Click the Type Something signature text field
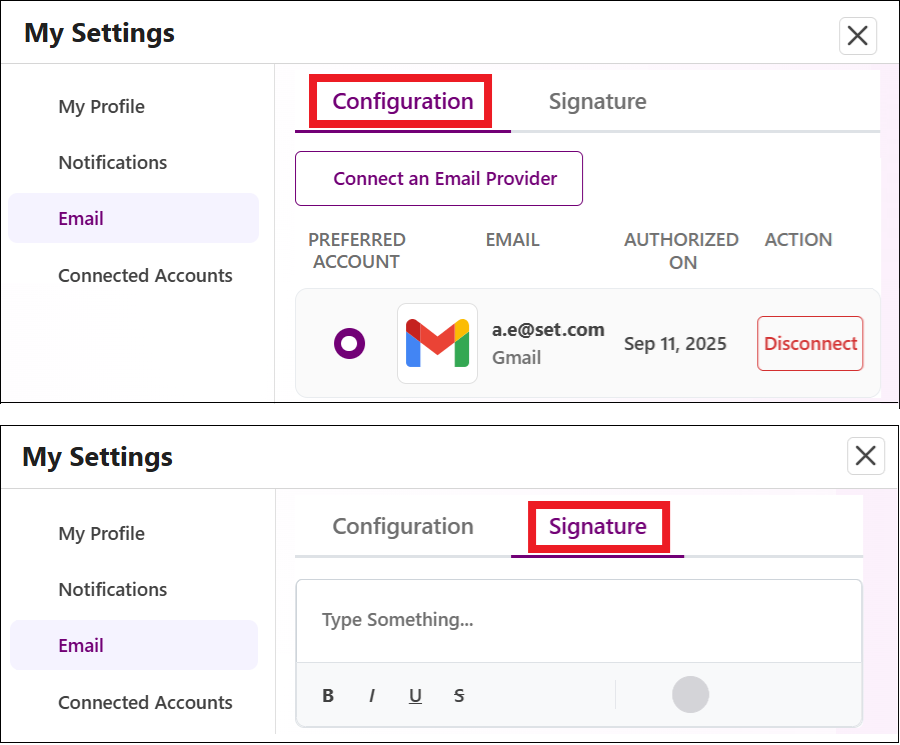This screenshot has width=900, height=745. (x=578, y=620)
